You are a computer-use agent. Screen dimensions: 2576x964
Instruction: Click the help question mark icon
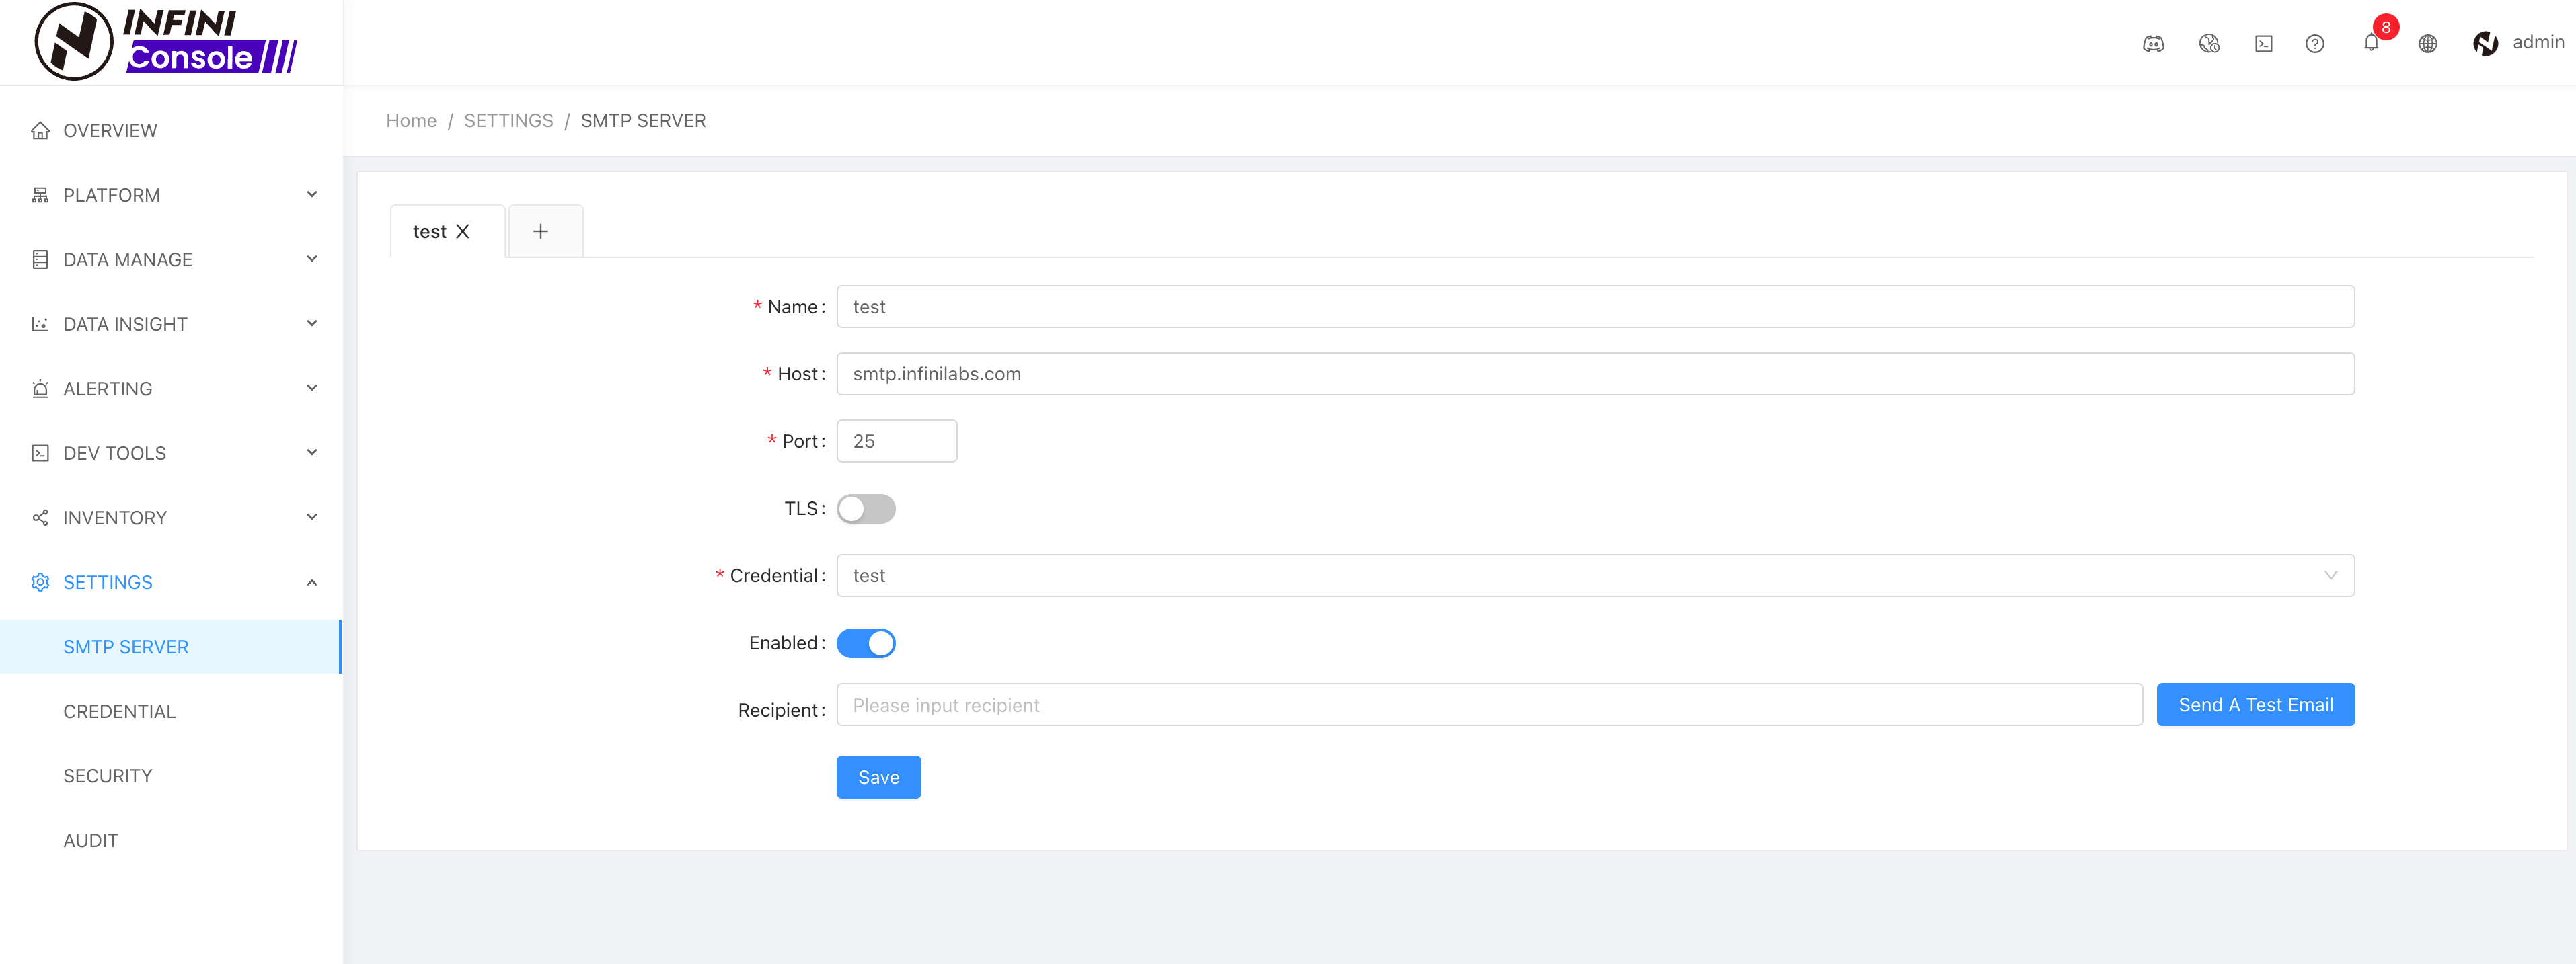click(x=2314, y=43)
